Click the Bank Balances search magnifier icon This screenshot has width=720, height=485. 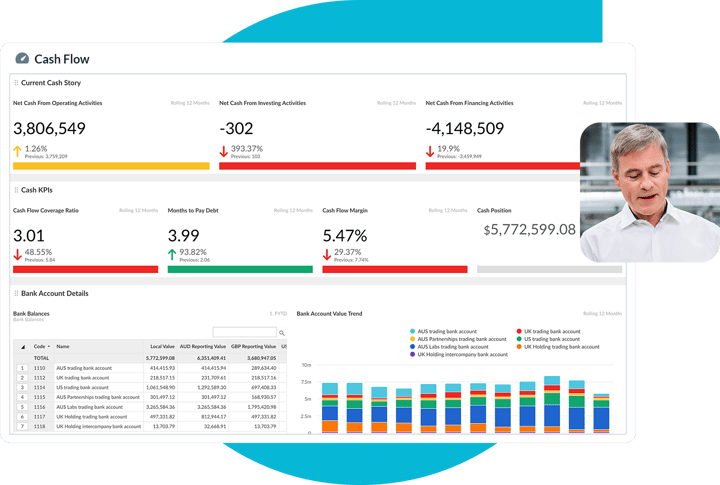coord(282,333)
